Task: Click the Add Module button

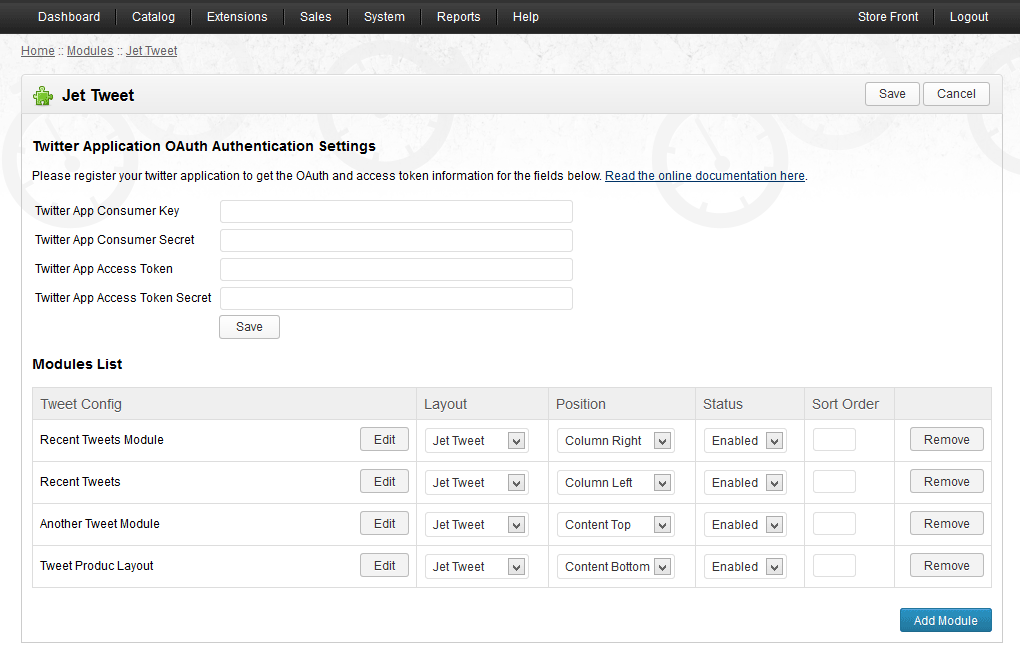Action: (x=946, y=620)
